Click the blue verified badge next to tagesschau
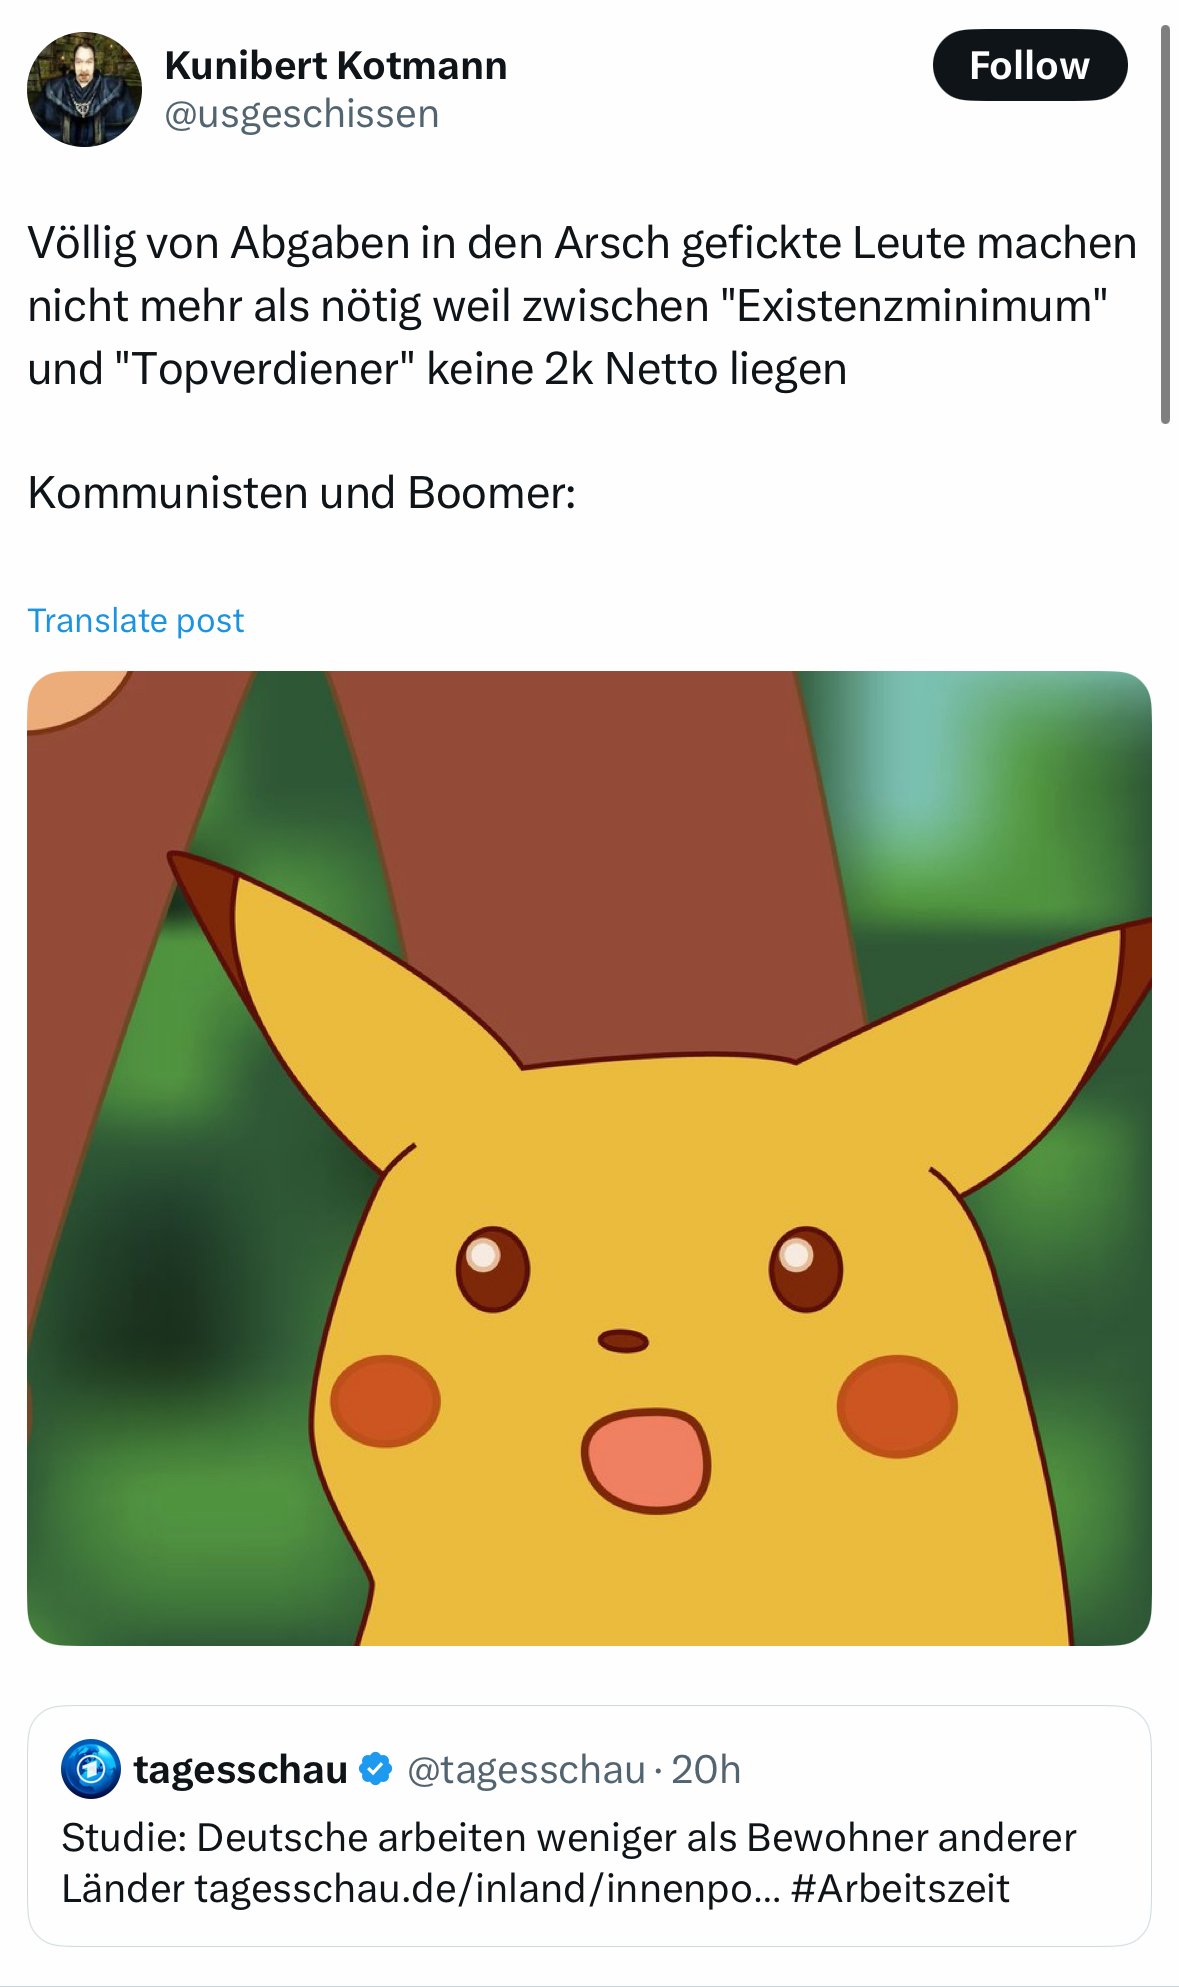This screenshot has height=1987, width=1179. tap(376, 1769)
